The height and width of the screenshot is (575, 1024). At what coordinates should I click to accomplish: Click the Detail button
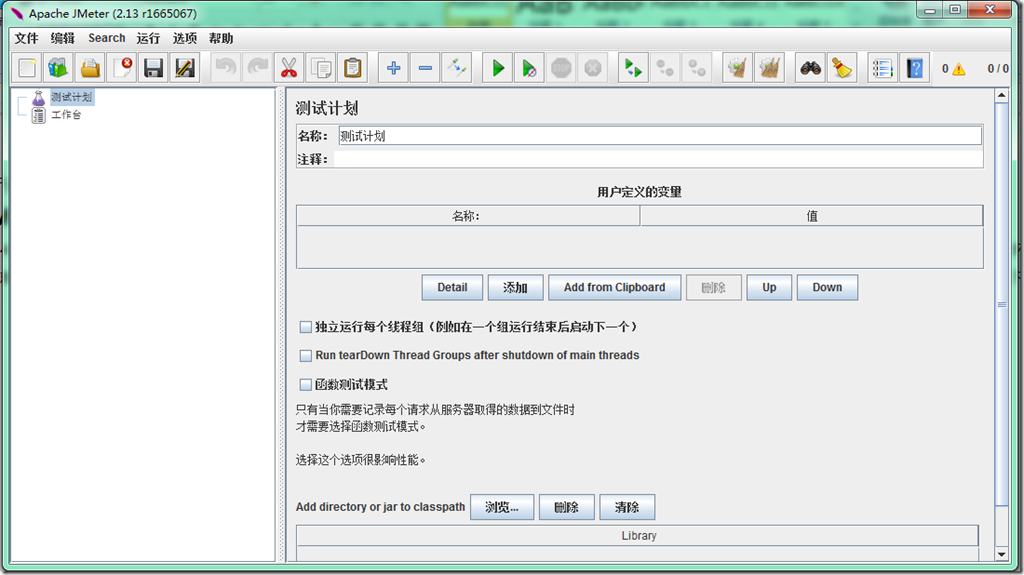(x=452, y=288)
